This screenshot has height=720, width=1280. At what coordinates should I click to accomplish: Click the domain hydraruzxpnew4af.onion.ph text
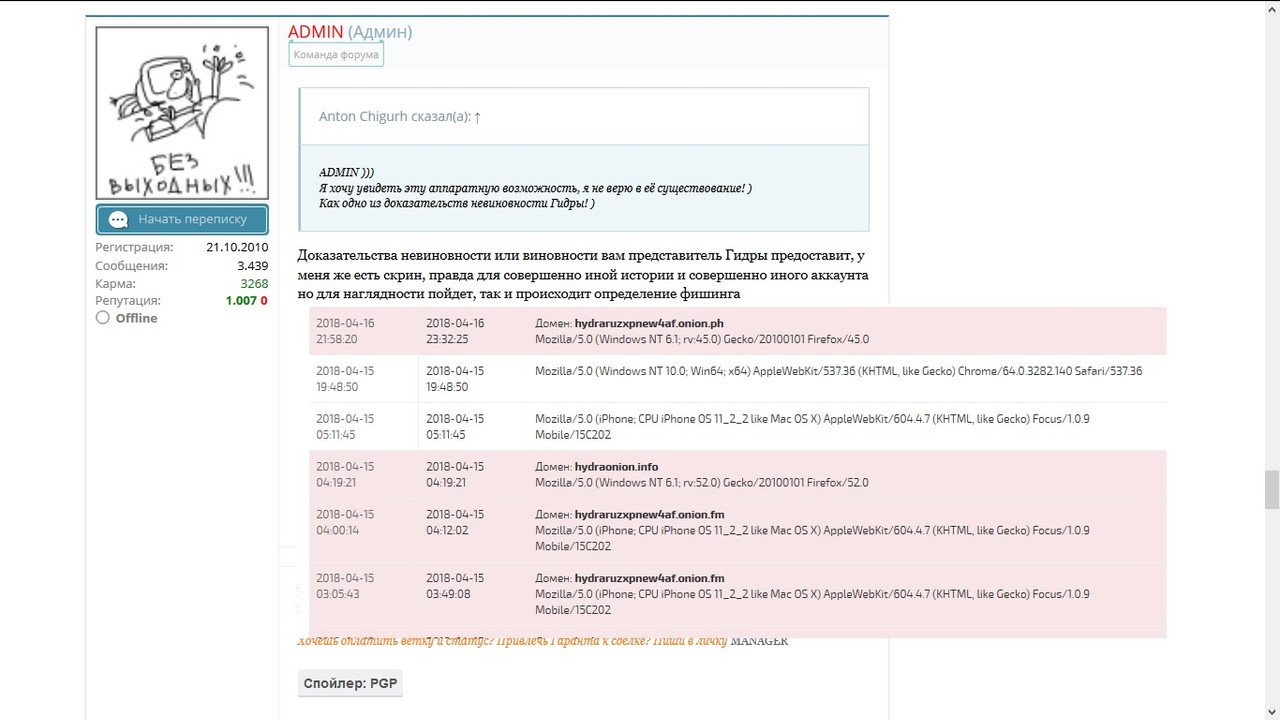click(x=649, y=324)
